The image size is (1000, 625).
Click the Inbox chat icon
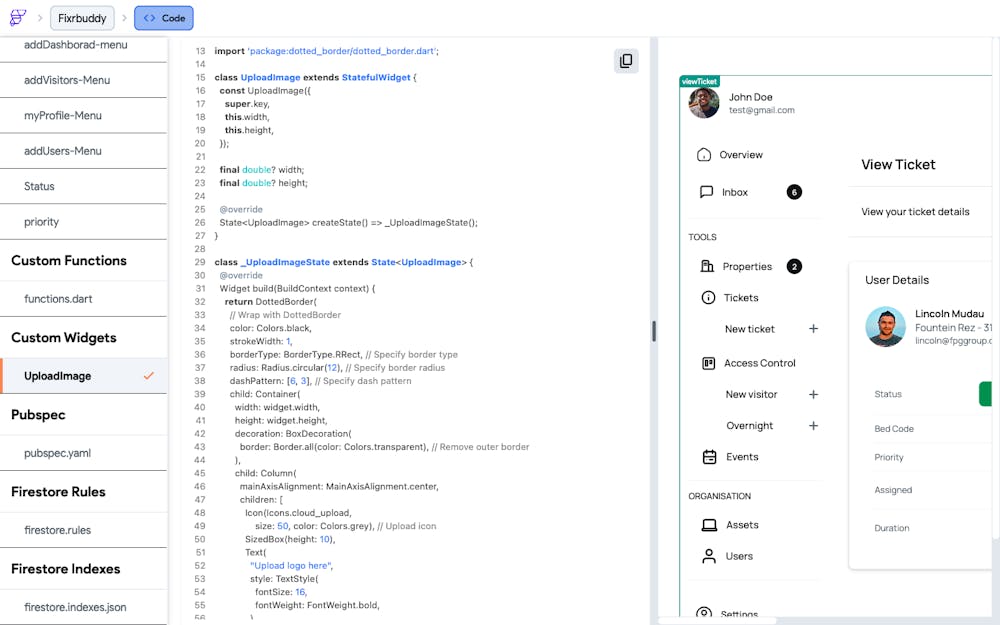706,192
